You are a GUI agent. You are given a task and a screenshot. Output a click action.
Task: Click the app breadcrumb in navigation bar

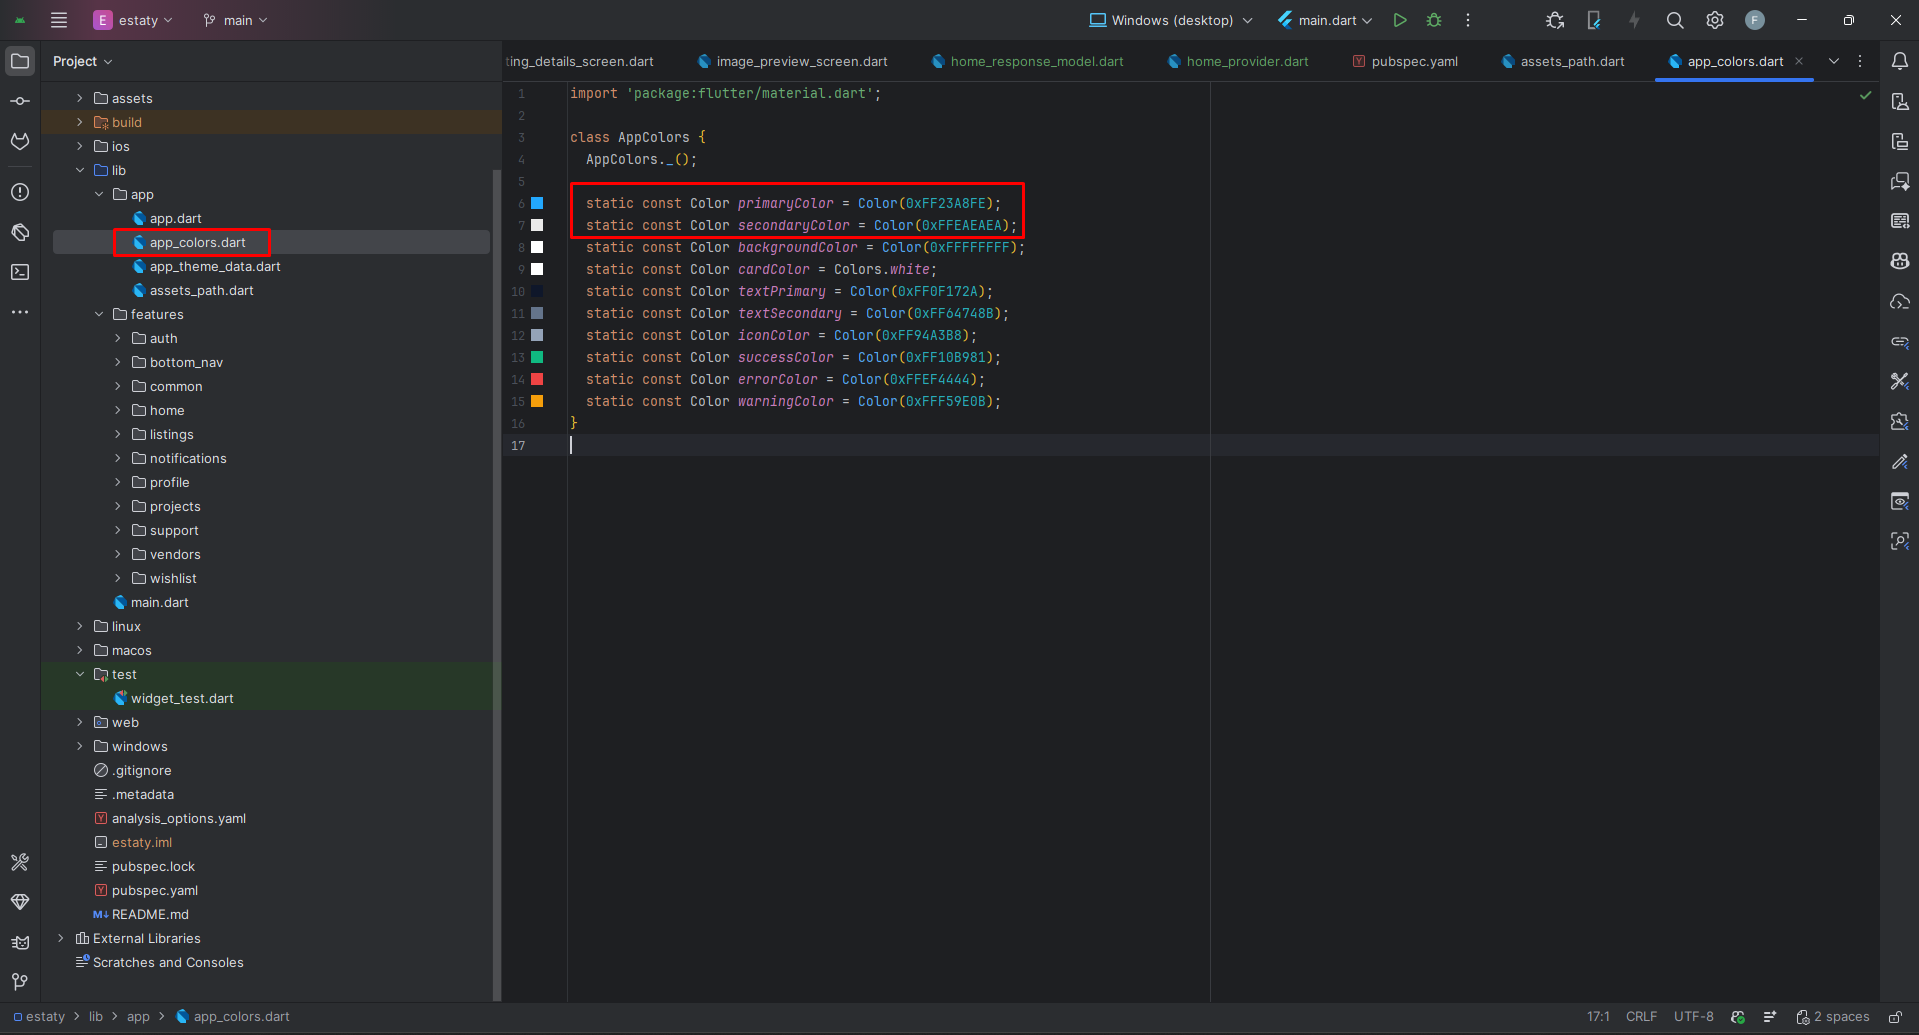pyautogui.click(x=138, y=1017)
